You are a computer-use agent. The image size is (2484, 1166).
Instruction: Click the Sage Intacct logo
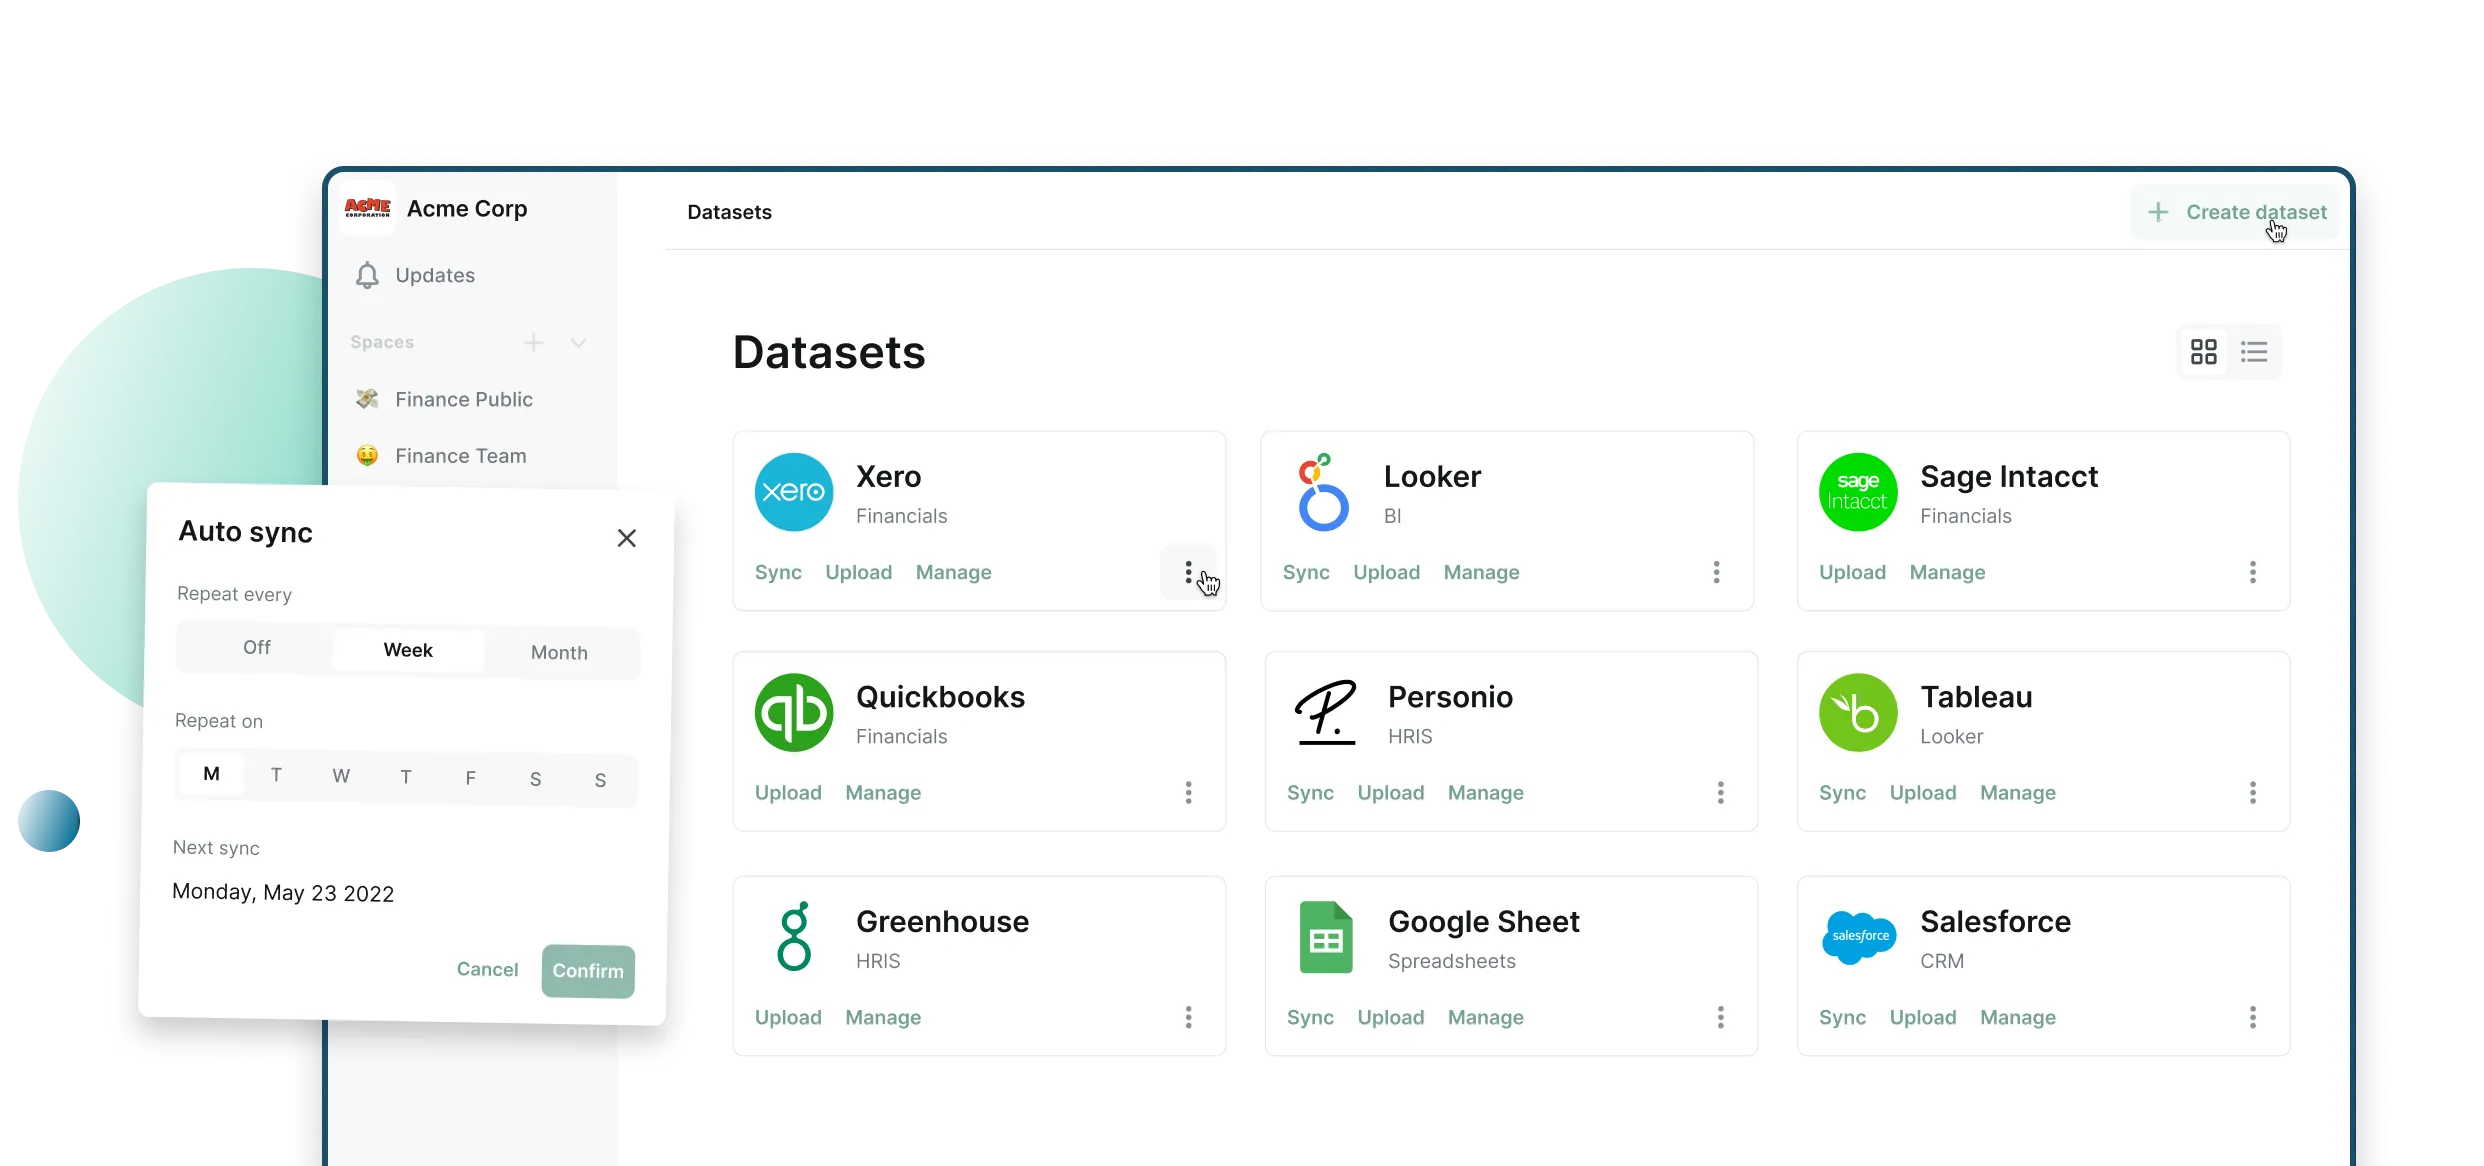click(1858, 492)
